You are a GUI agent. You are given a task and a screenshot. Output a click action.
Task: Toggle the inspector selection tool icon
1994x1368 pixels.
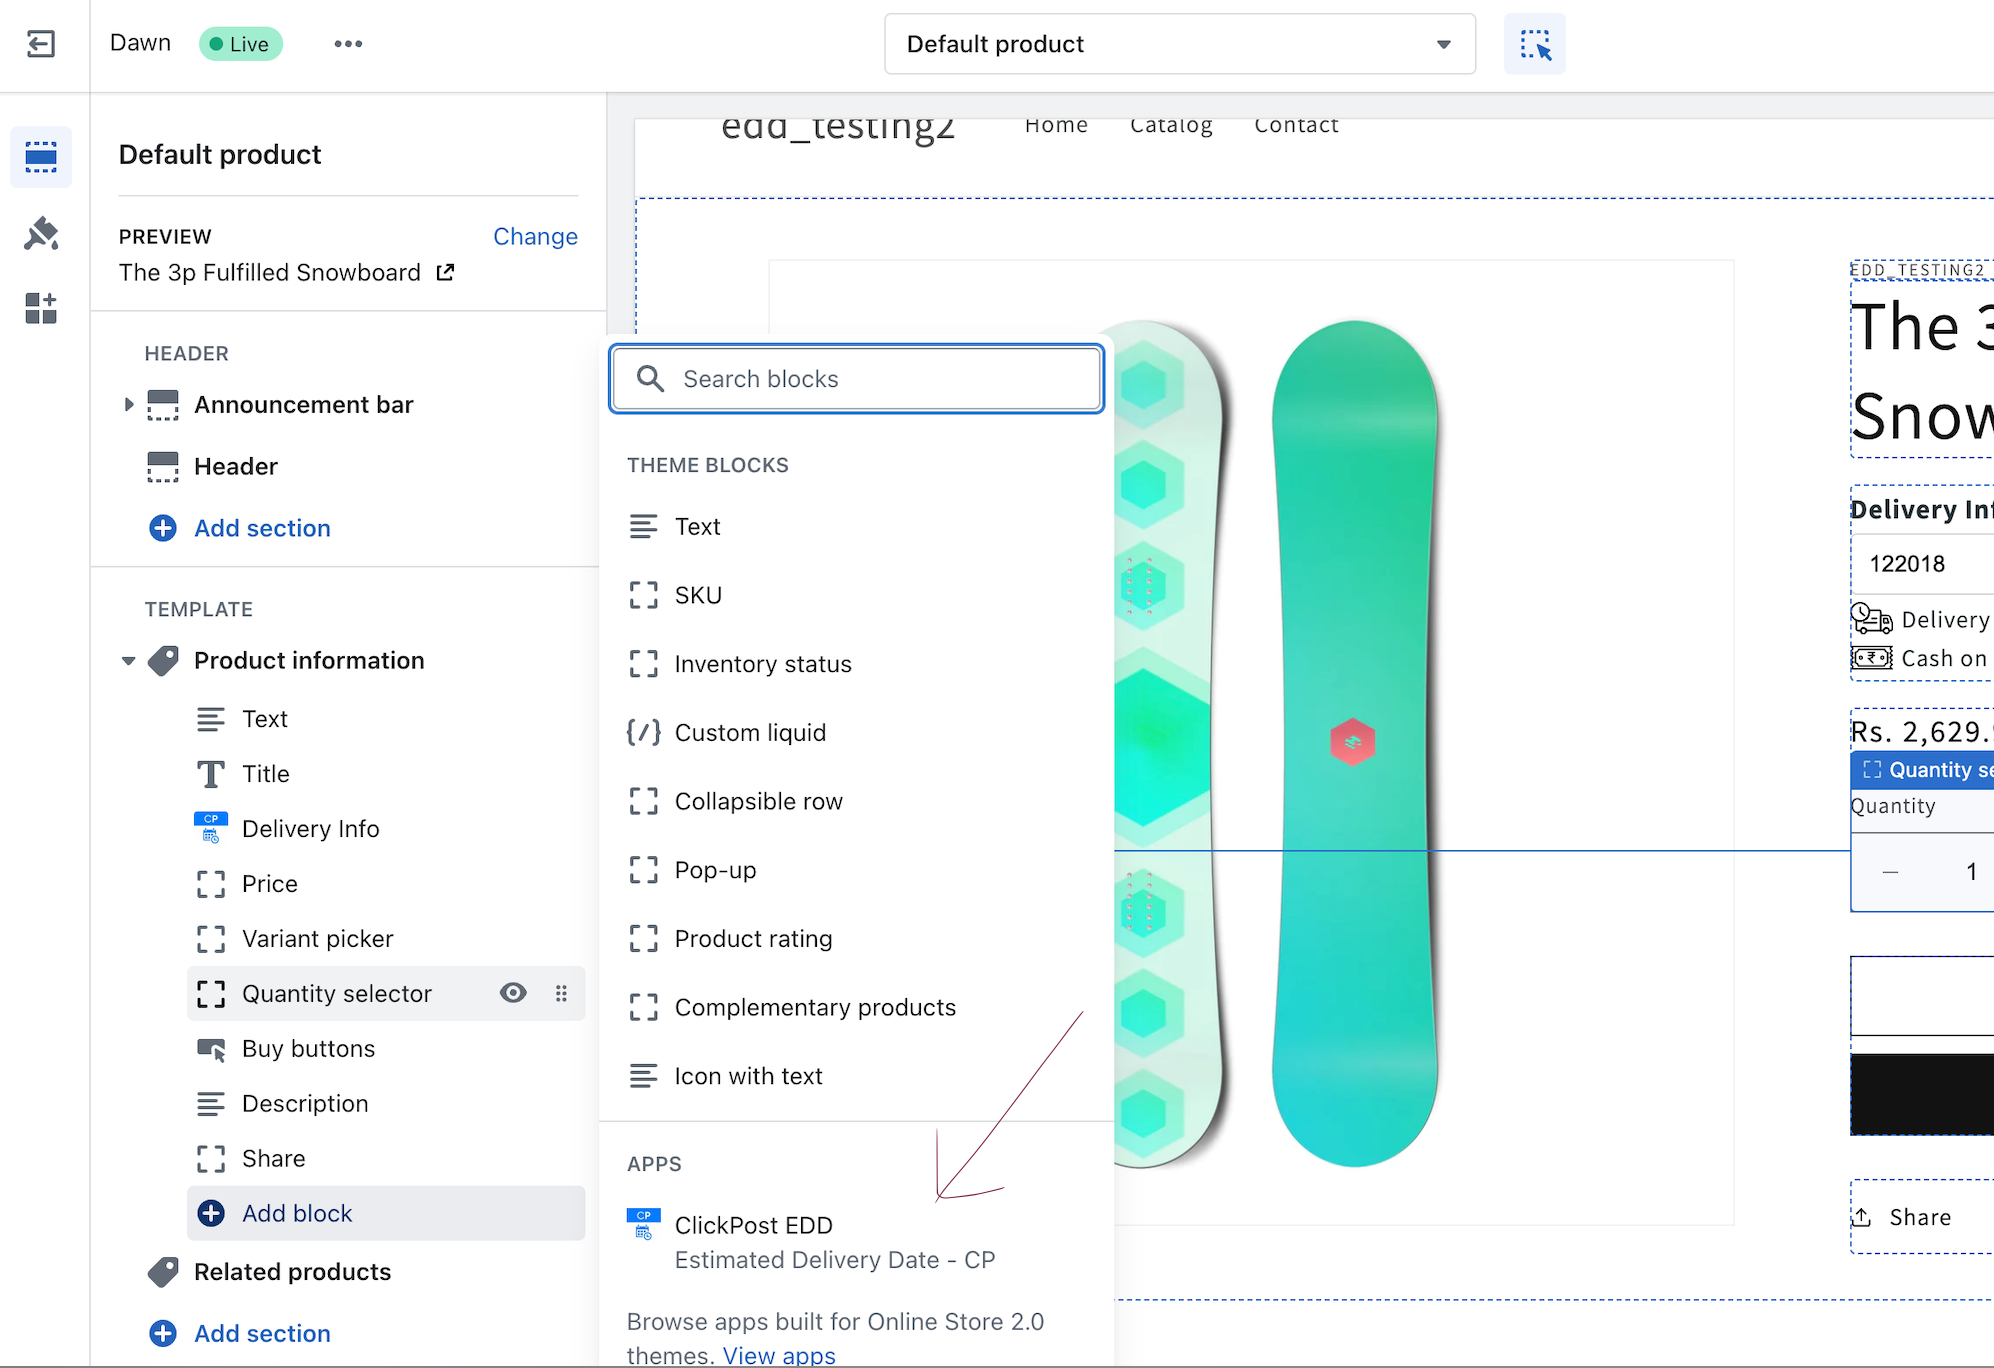(x=1534, y=44)
